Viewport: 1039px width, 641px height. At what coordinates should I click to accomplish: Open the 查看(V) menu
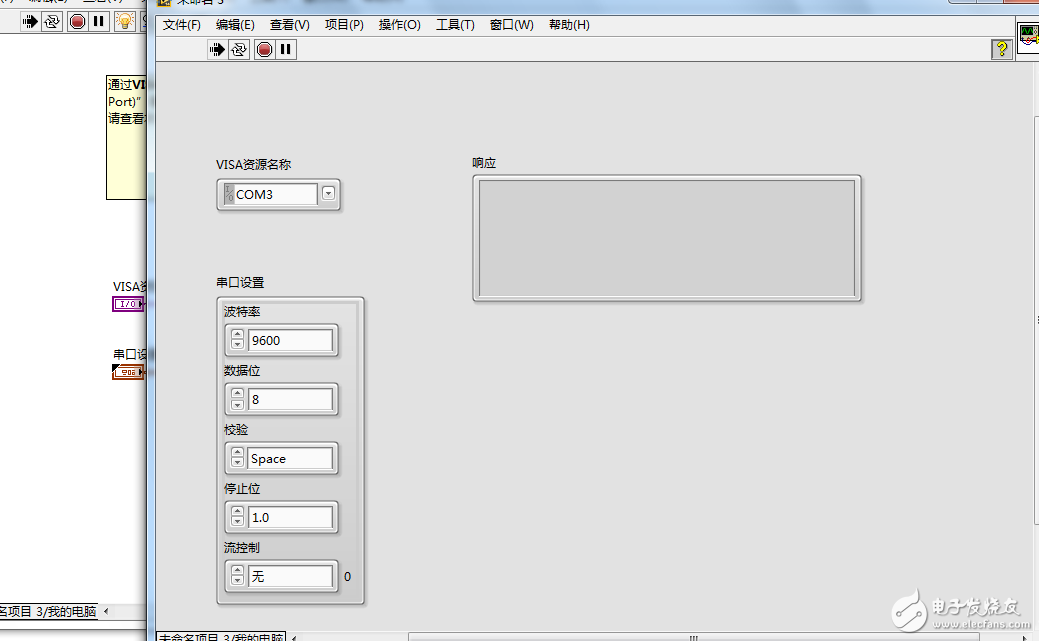pyautogui.click(x=290, y=25)
